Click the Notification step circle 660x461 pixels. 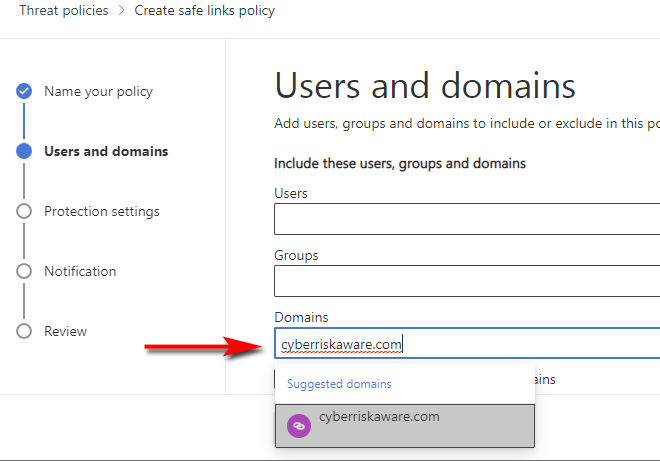pyautogui.click(x=24, y=271)
